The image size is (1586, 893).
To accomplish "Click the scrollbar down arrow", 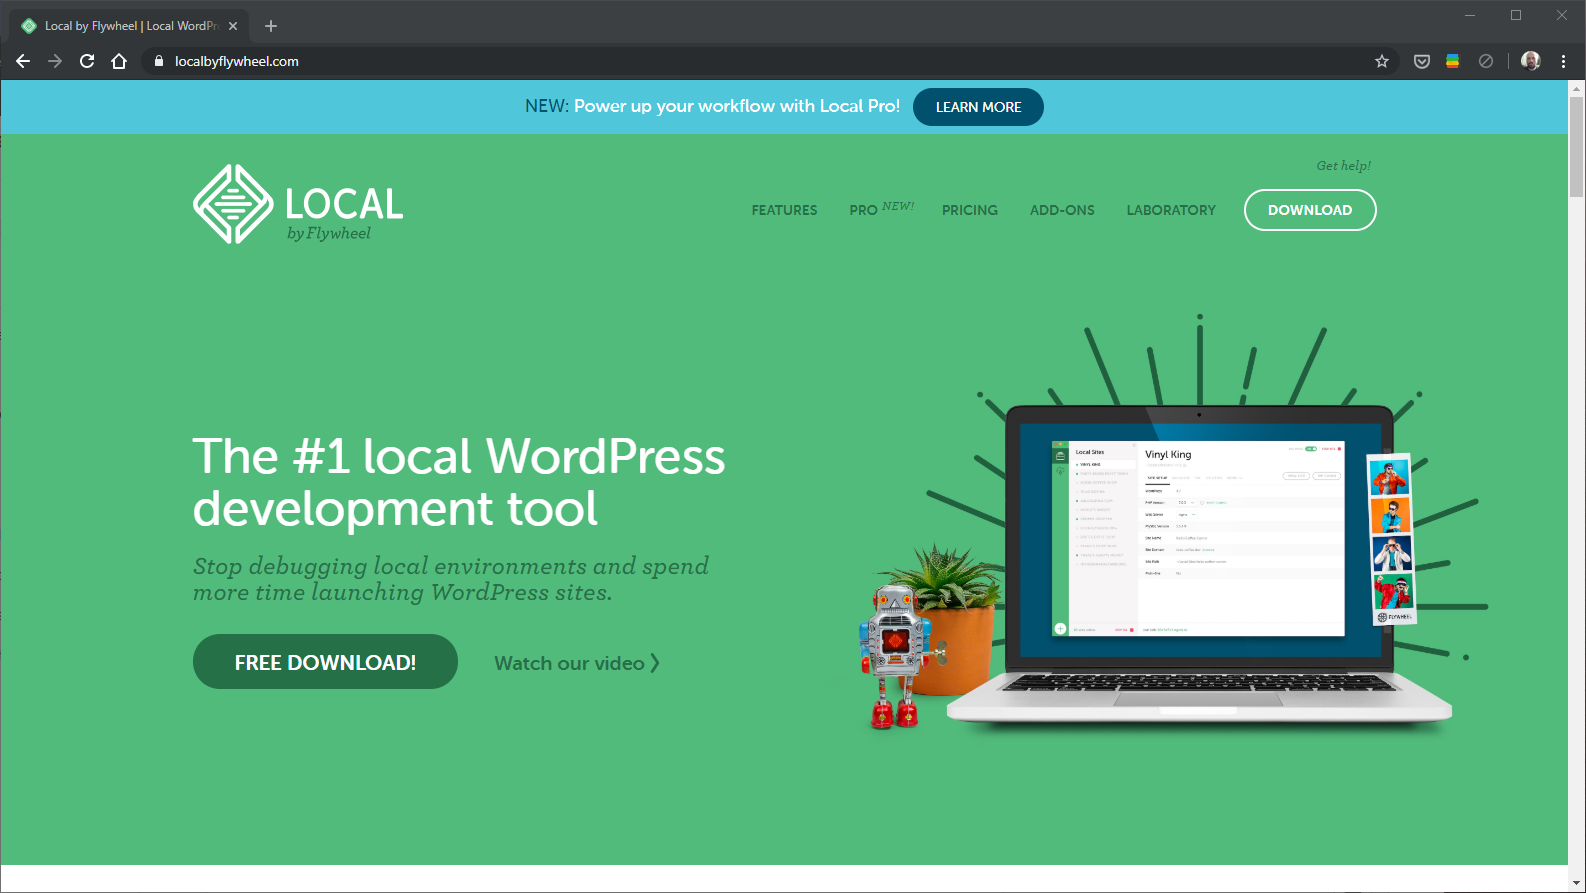I will [1576, 884].
